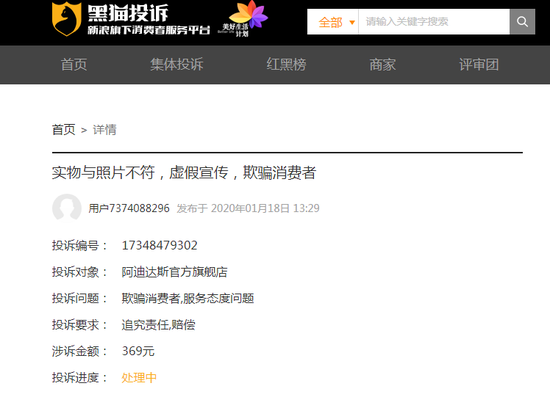Click the 涉诉金额 label

pyautogui.click(x=80, y=351)
